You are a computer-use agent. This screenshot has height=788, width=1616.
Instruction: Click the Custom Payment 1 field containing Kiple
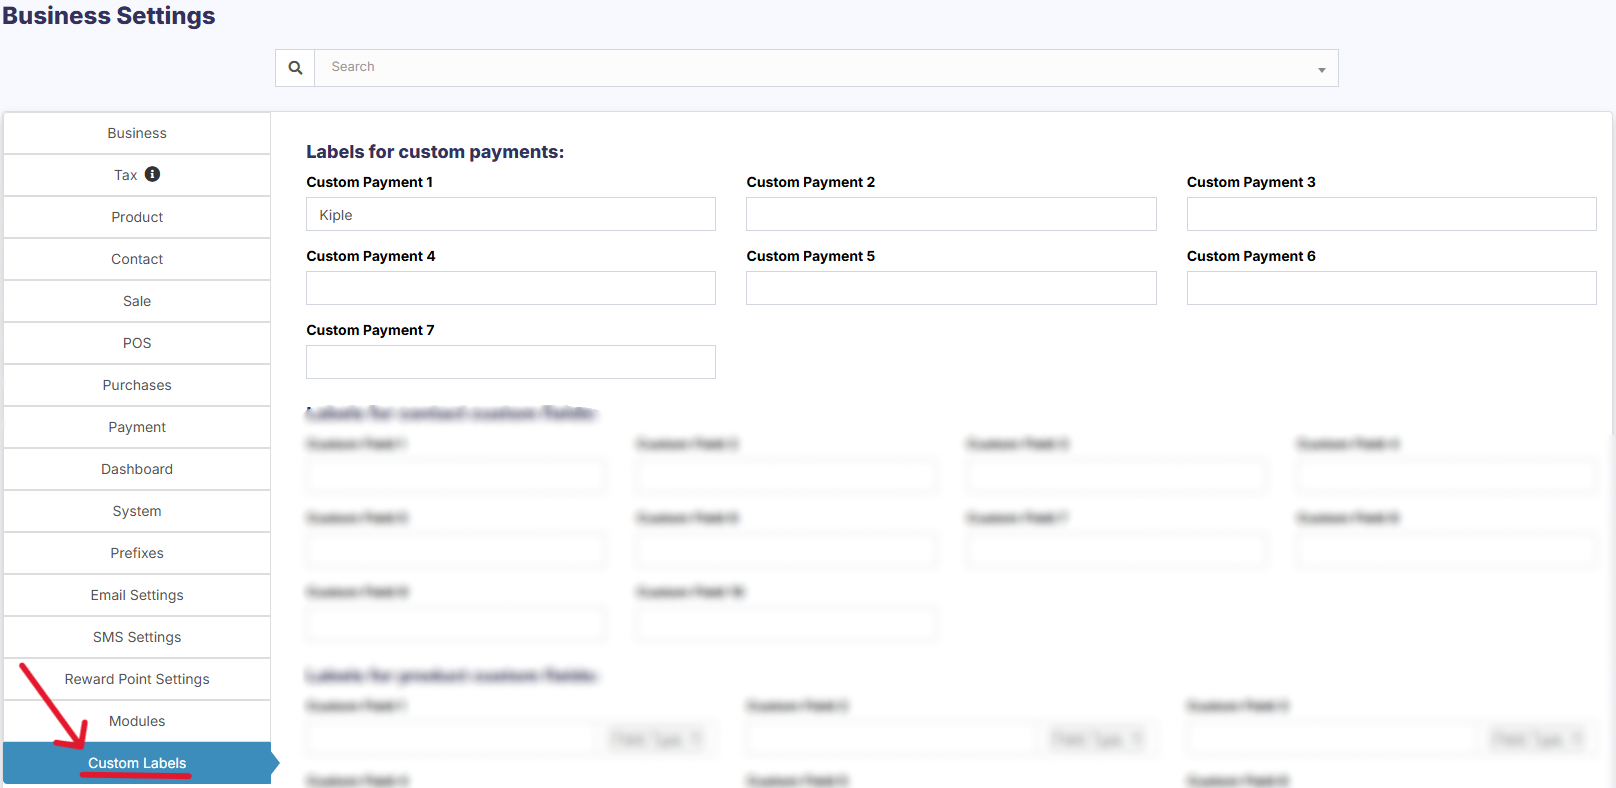tap(510, 215)
